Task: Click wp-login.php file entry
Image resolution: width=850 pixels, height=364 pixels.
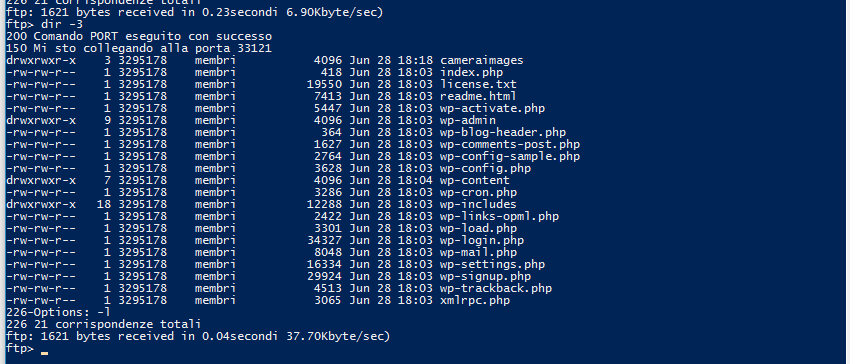Action: pos(482,240)
